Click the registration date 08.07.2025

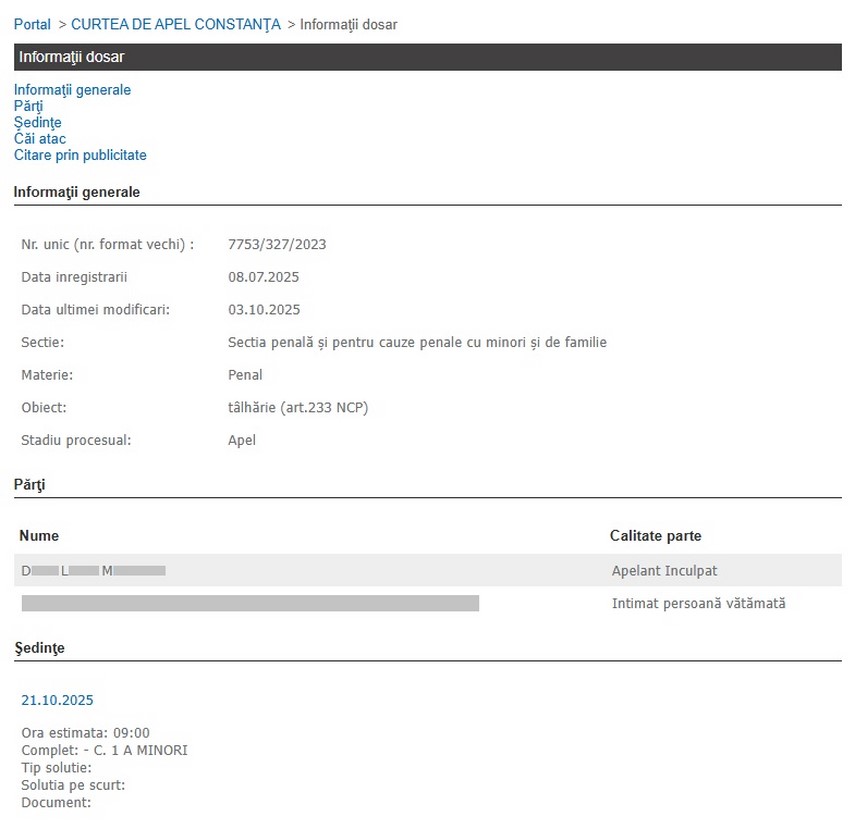[263, 277]
